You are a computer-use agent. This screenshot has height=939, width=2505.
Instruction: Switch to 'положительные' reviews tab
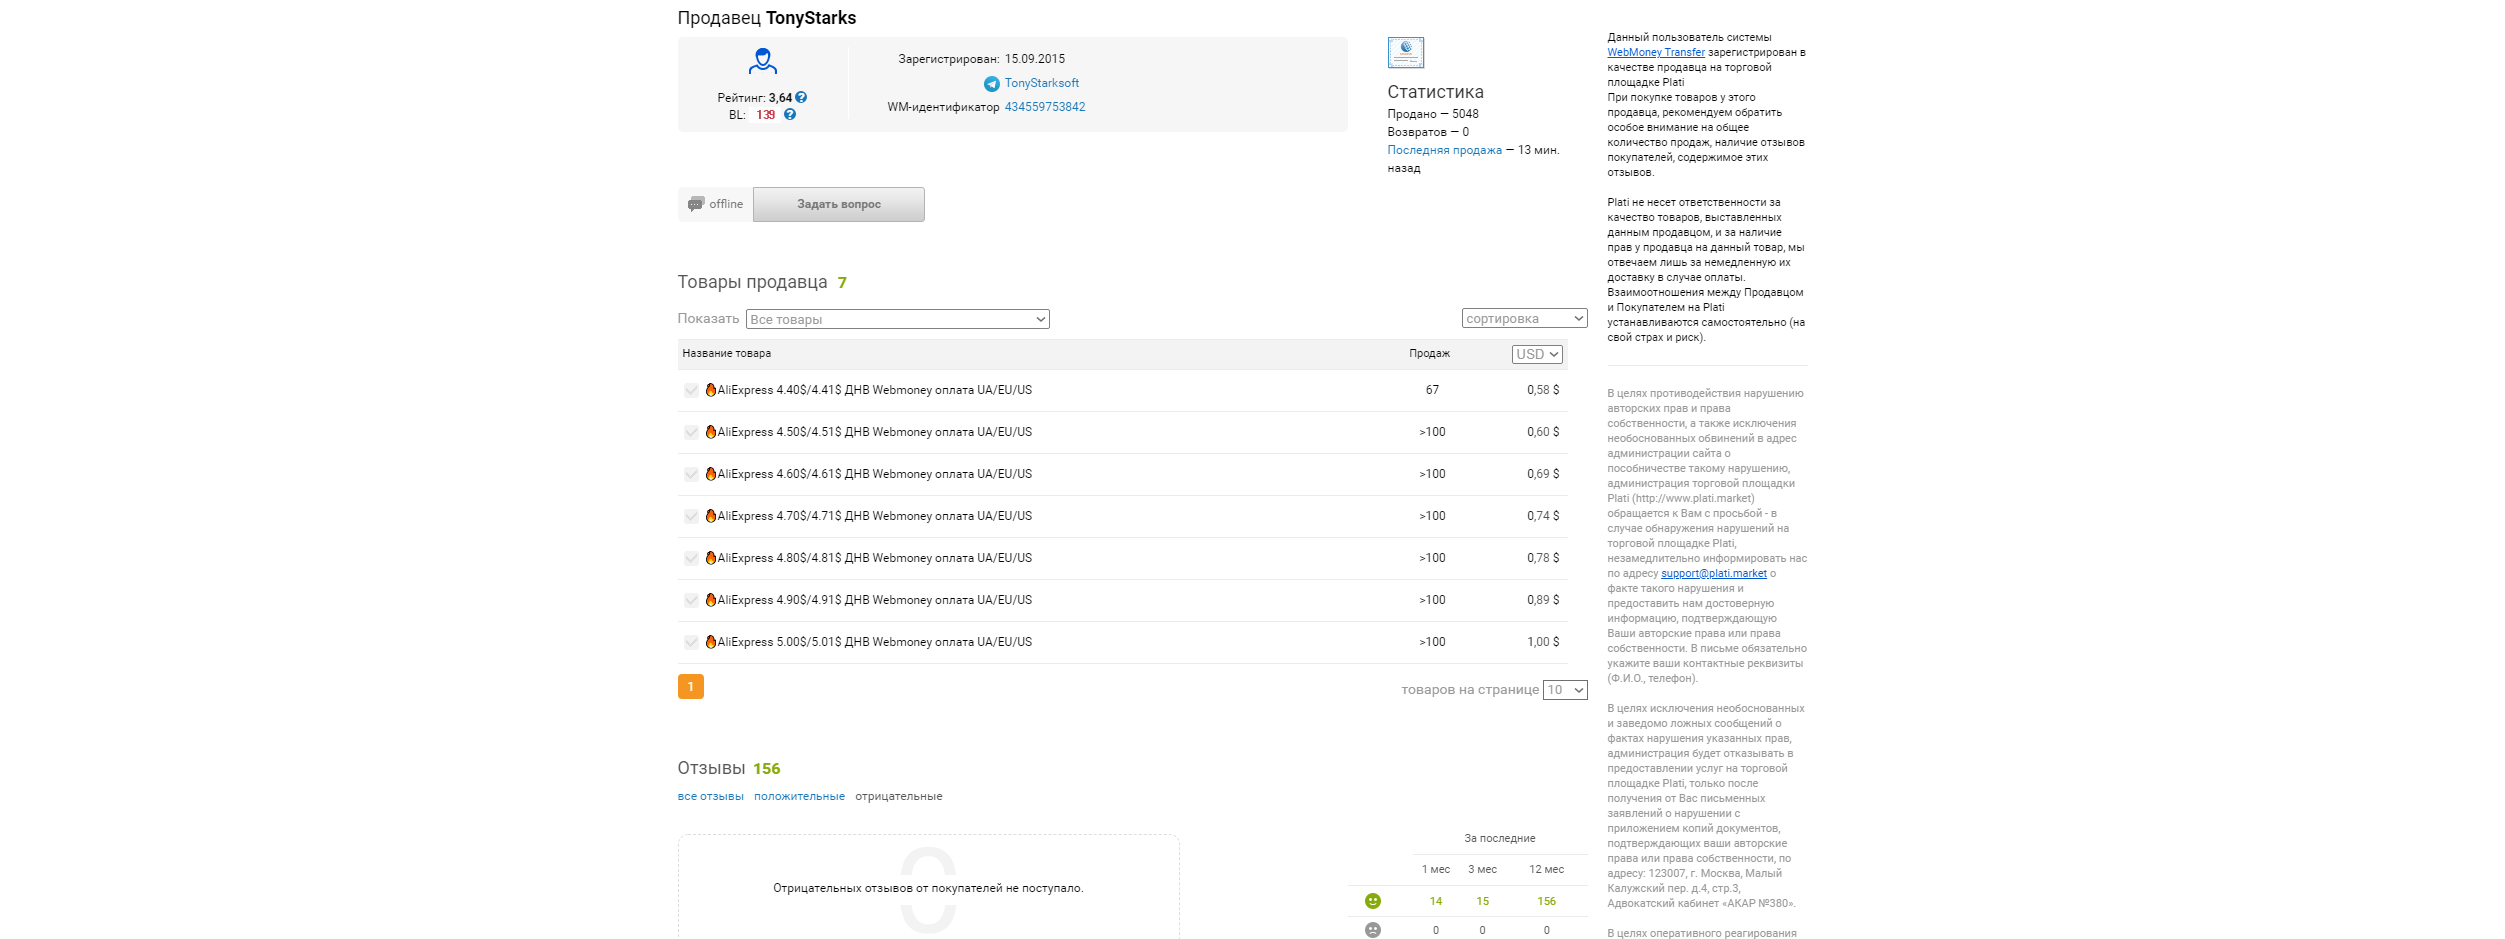pyautogui.click(x=799, y=796)
